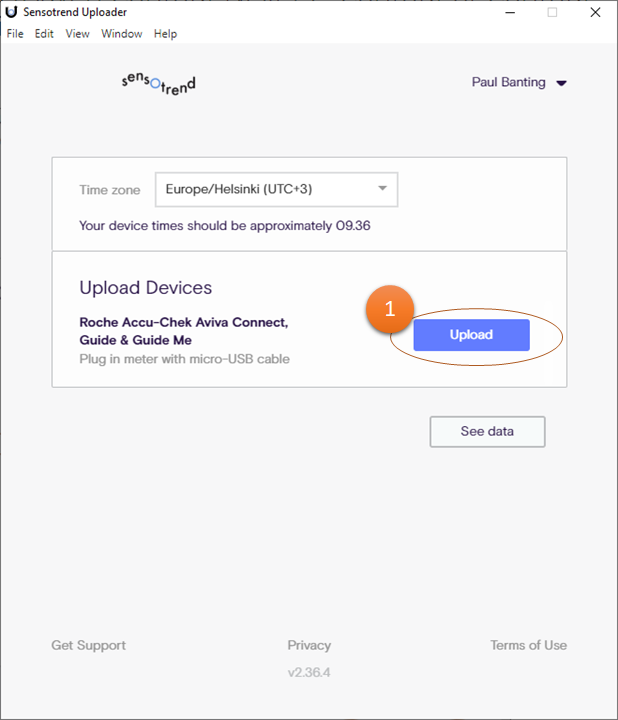
Task: Open the Terms of Use link
Action: [528, 645]
